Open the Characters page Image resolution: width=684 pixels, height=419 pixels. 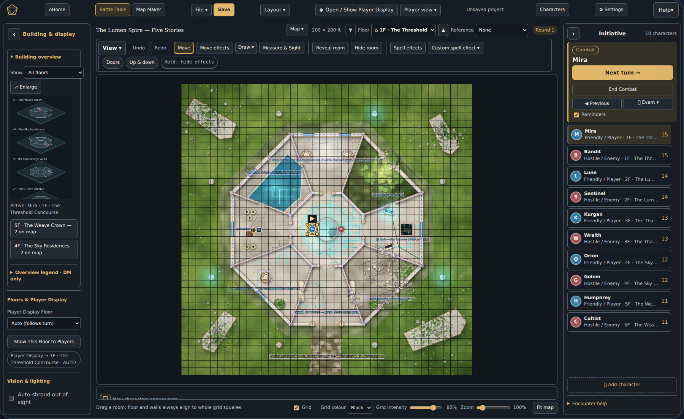[x=552, y=10]
